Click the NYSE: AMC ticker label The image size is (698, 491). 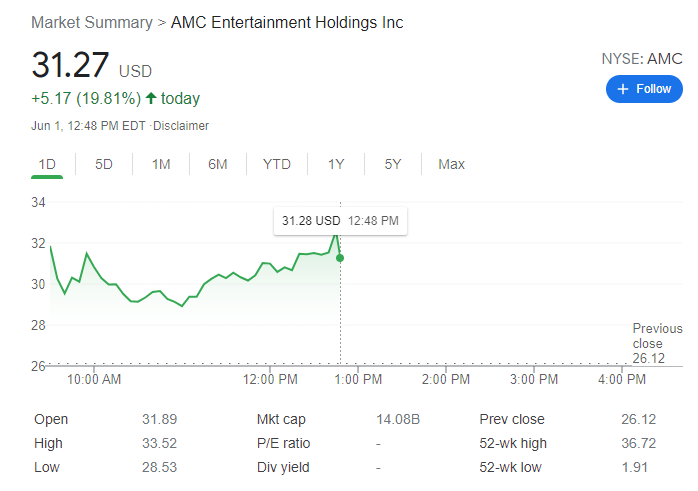[641, 59]
